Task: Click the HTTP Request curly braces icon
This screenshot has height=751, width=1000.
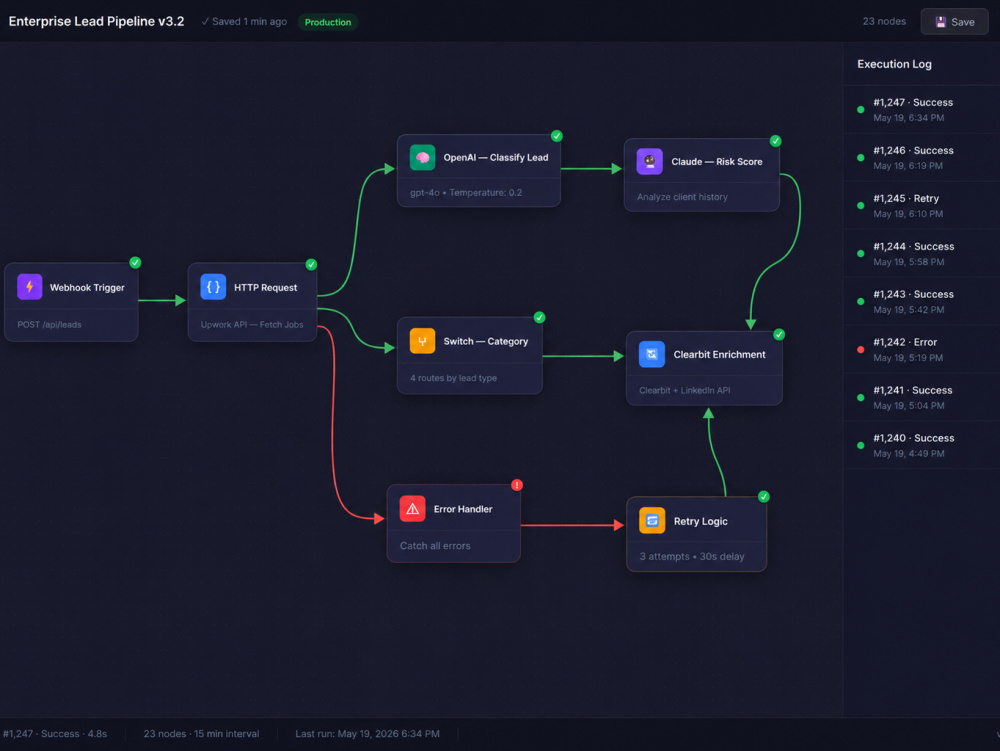Action: pyautogui.click(x=213, y=287)
